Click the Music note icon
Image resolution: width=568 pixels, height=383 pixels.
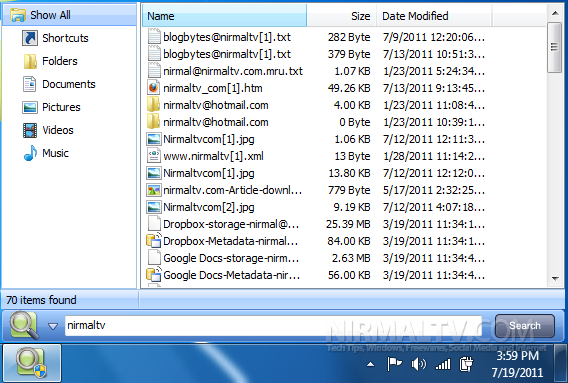30,153
